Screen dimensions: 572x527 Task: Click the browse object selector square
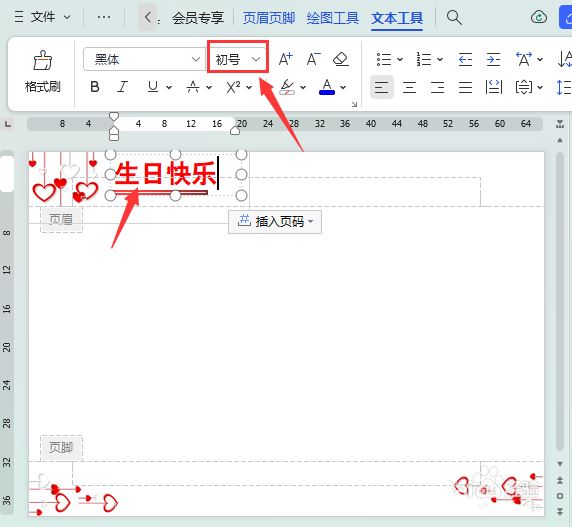(560, 496)
